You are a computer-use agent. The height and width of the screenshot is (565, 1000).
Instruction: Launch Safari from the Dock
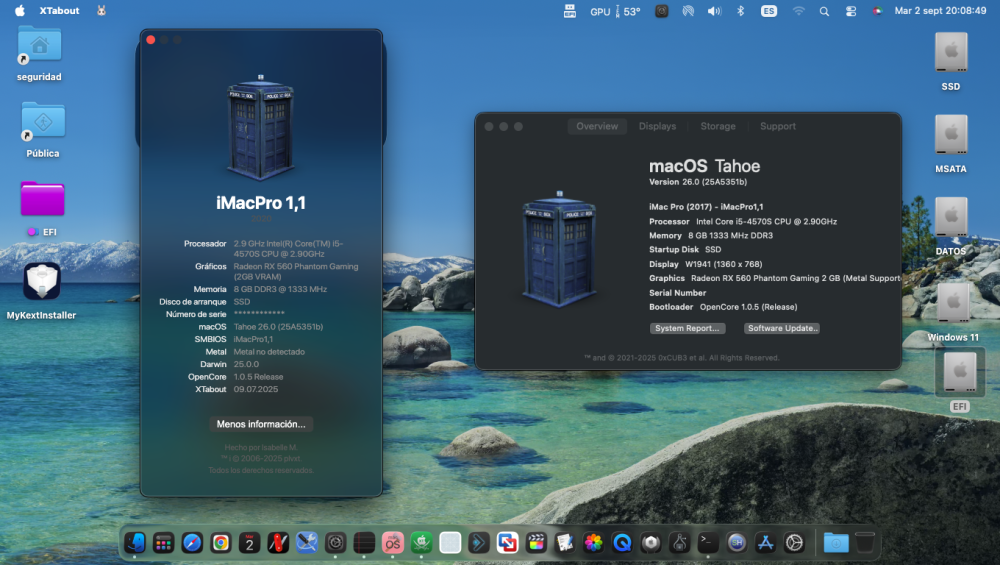tap(192, 543)
